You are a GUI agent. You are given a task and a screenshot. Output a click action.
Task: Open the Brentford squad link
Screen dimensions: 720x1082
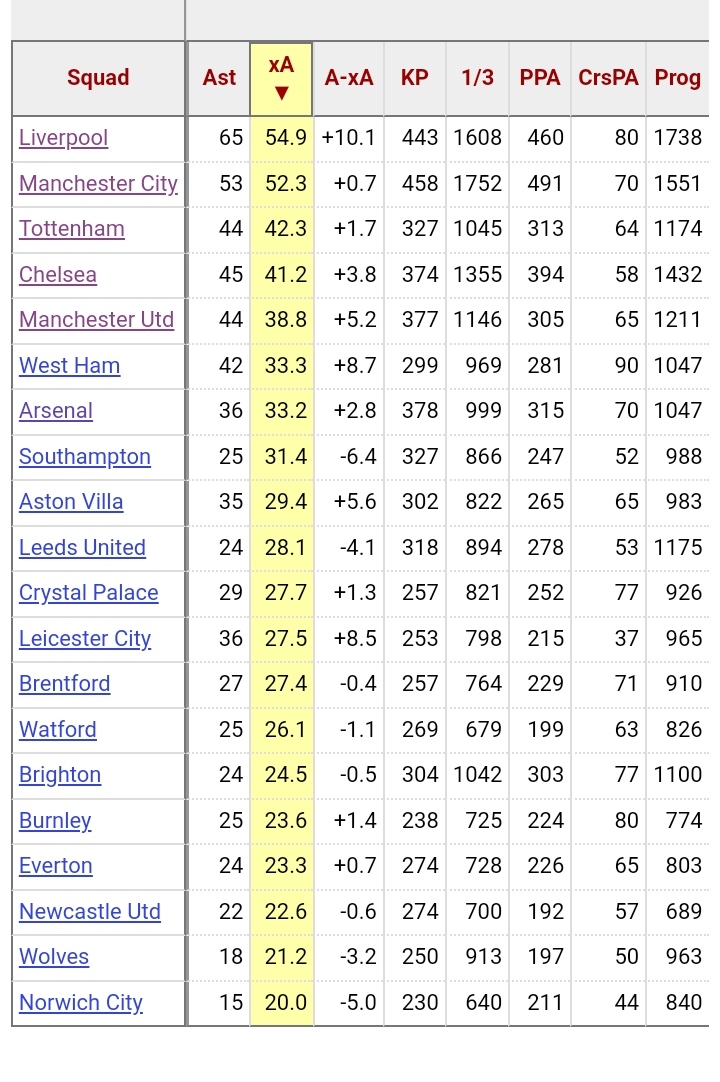[x=64, y=684]
